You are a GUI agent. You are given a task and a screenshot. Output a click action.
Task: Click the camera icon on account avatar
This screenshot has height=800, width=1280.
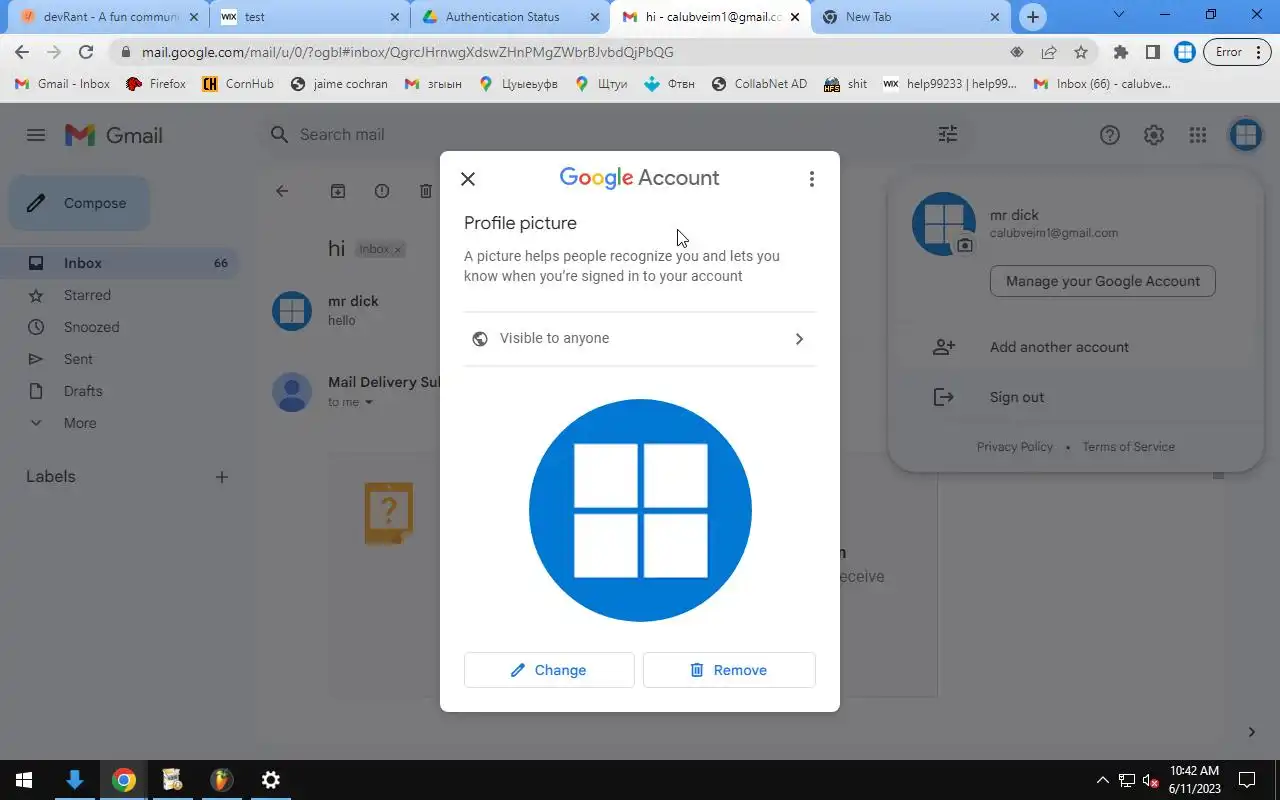tap(965, 245)
